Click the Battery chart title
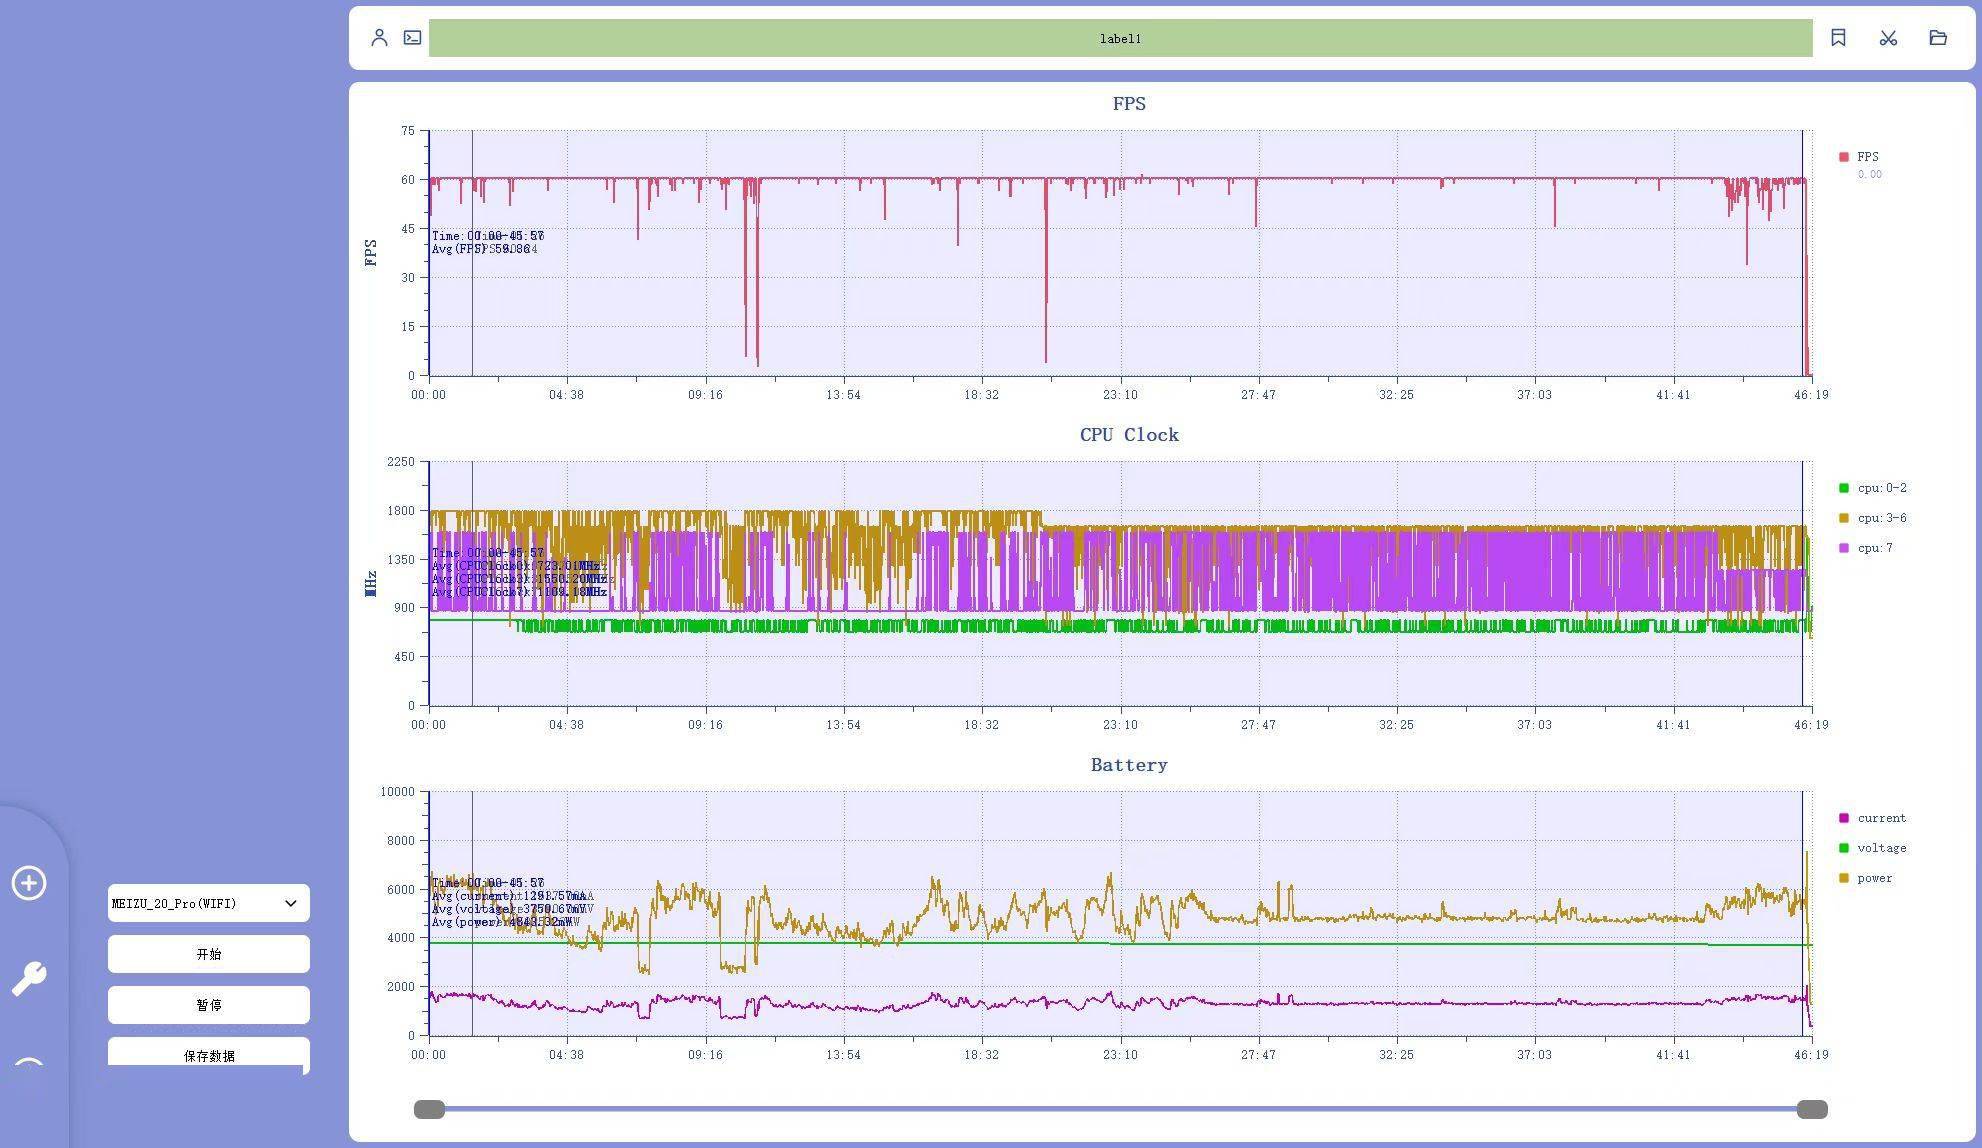This screenshot has width=1982, height=1148. (1129, 765)
